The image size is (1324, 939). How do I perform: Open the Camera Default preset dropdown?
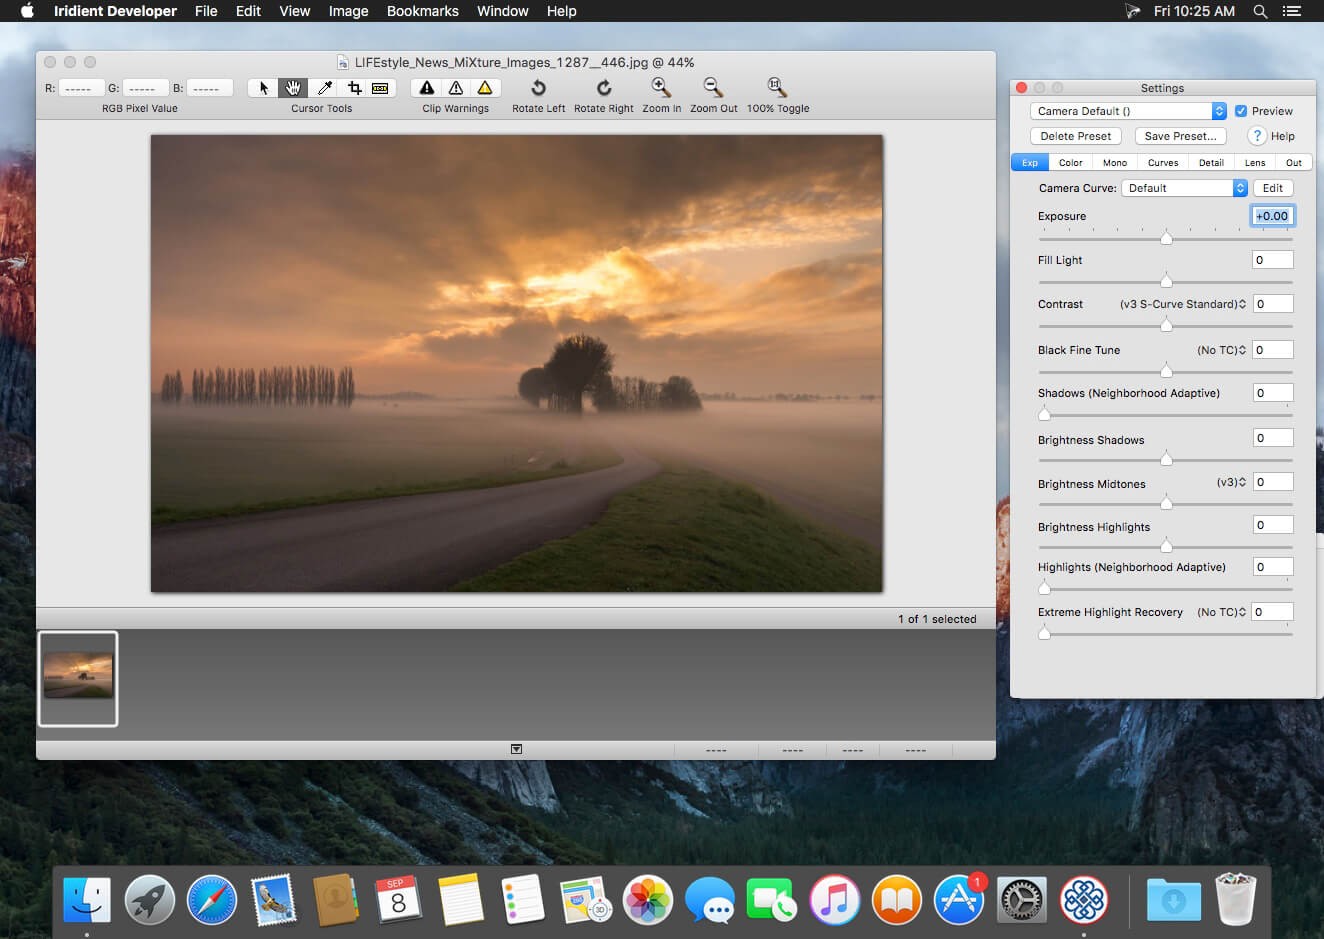1126,110
